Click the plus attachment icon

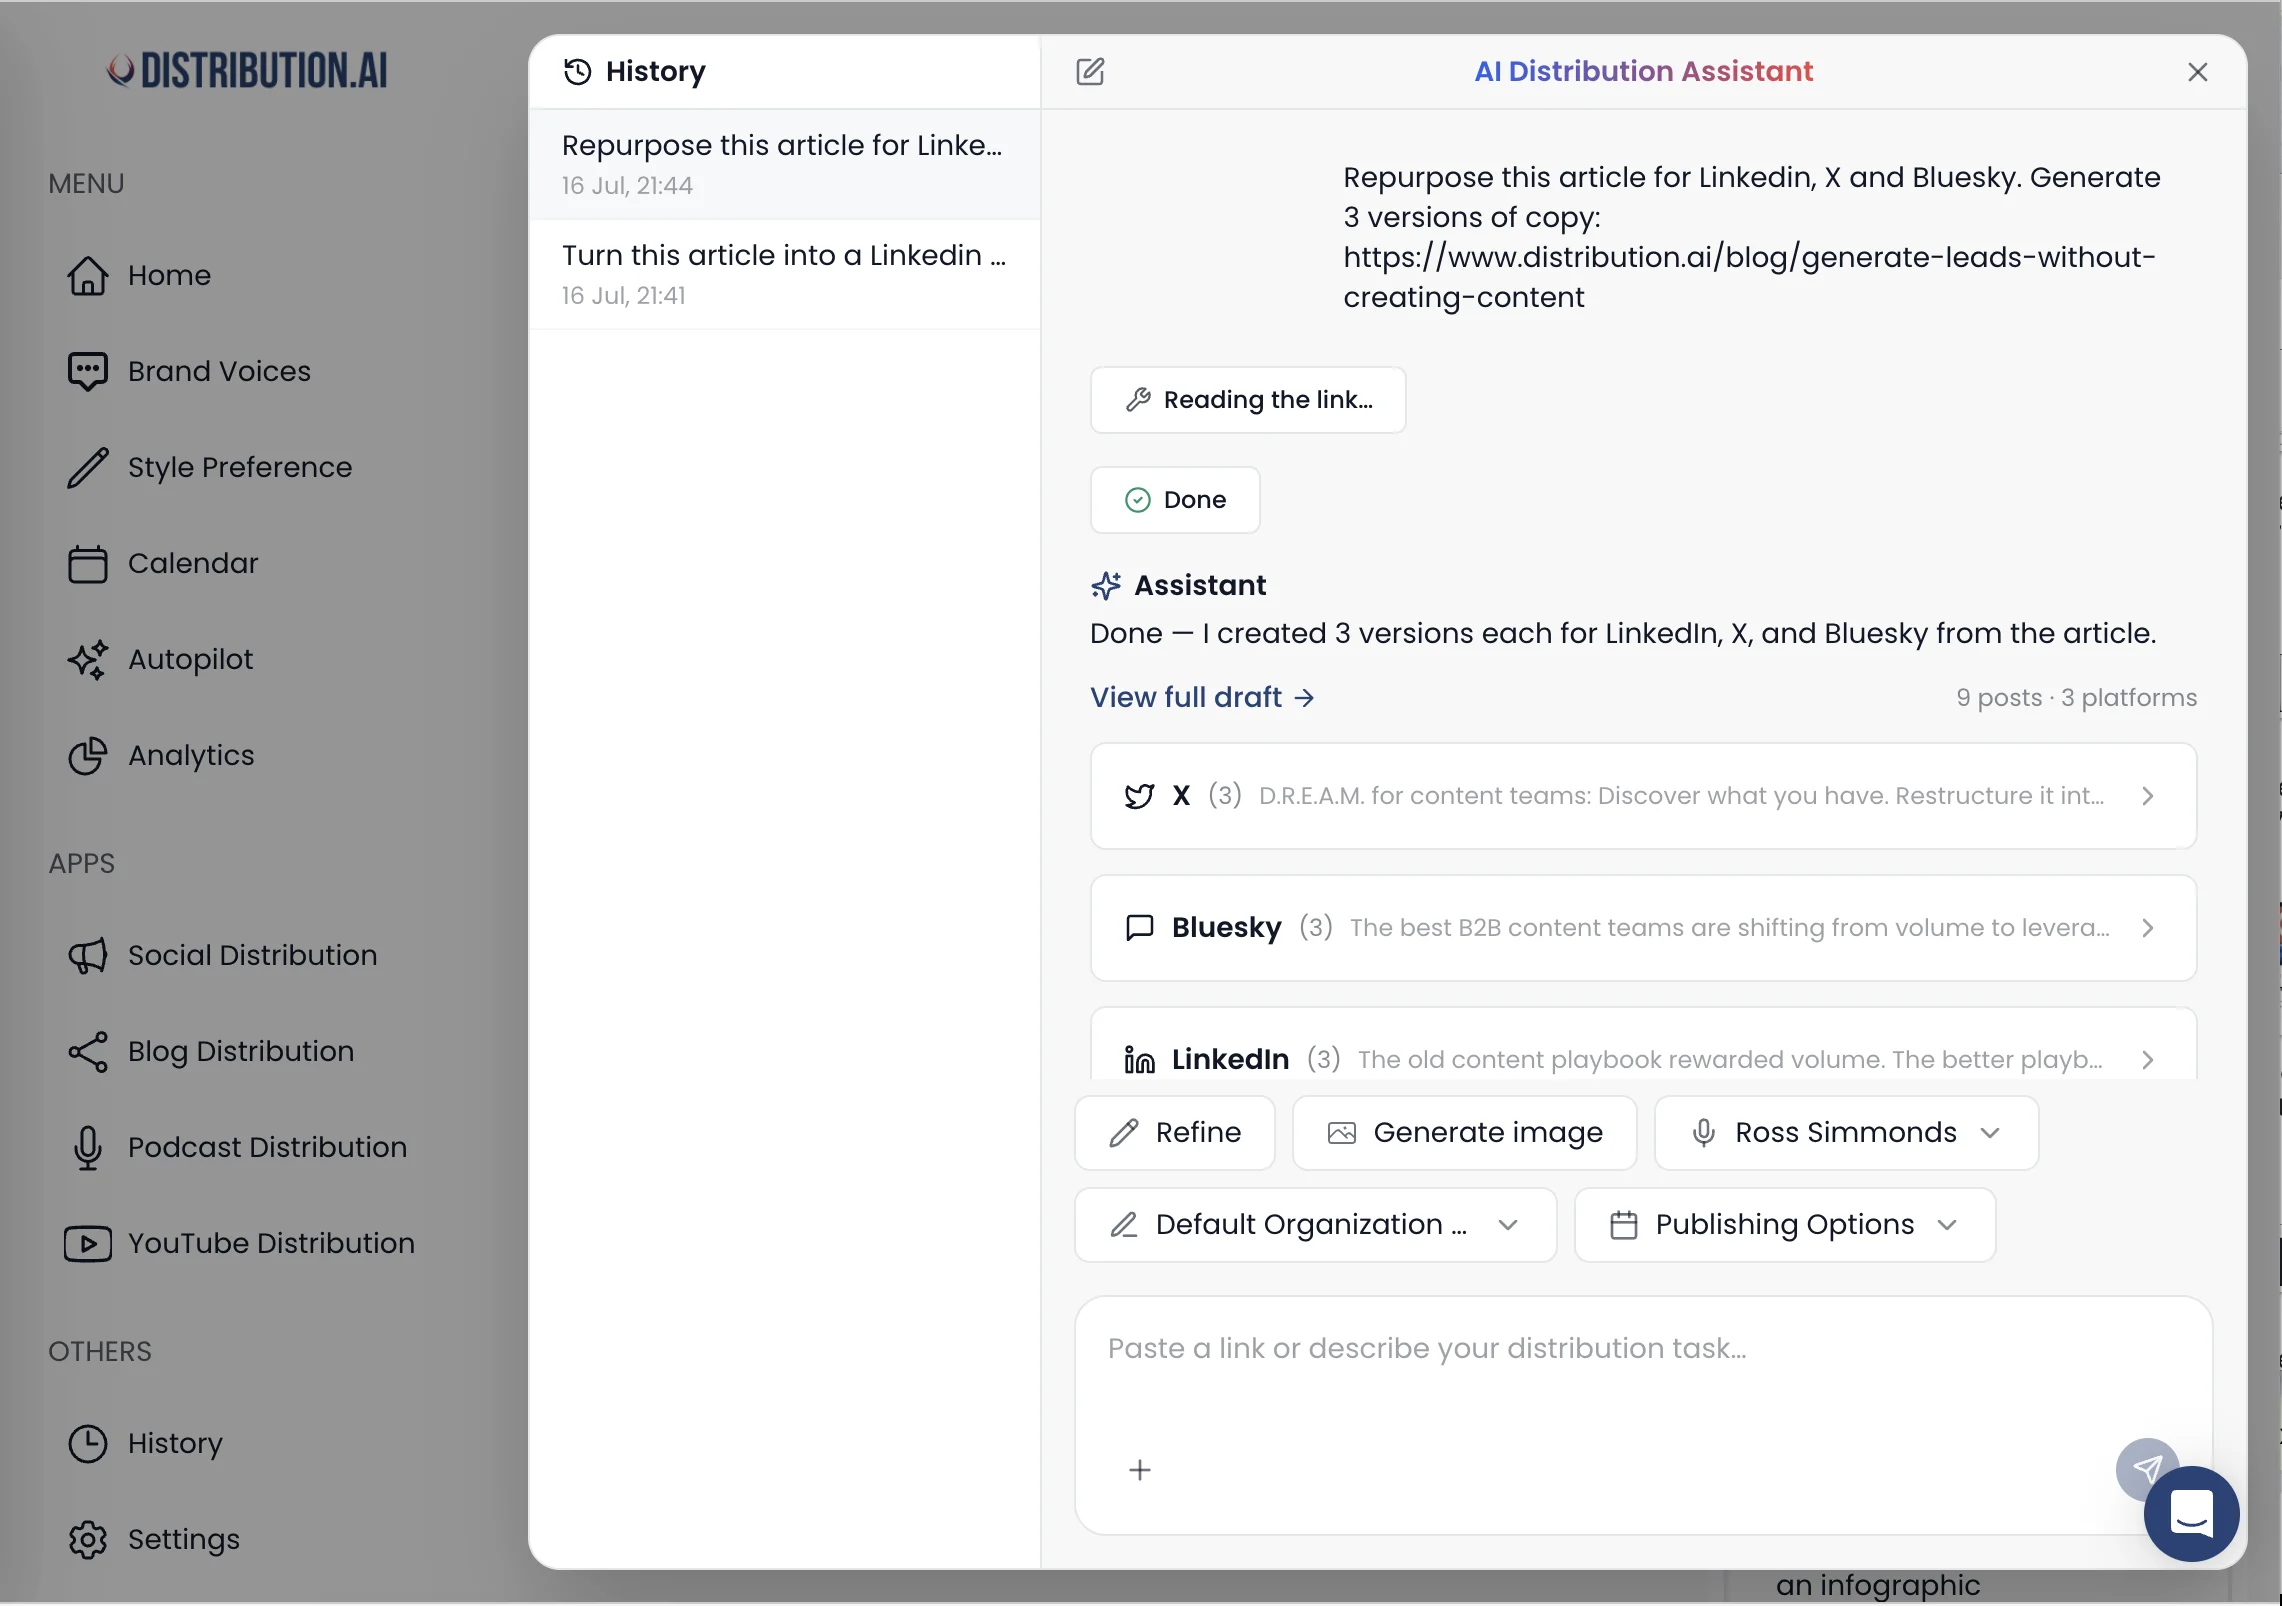pyautogui.click(x=1140, y=1470)
